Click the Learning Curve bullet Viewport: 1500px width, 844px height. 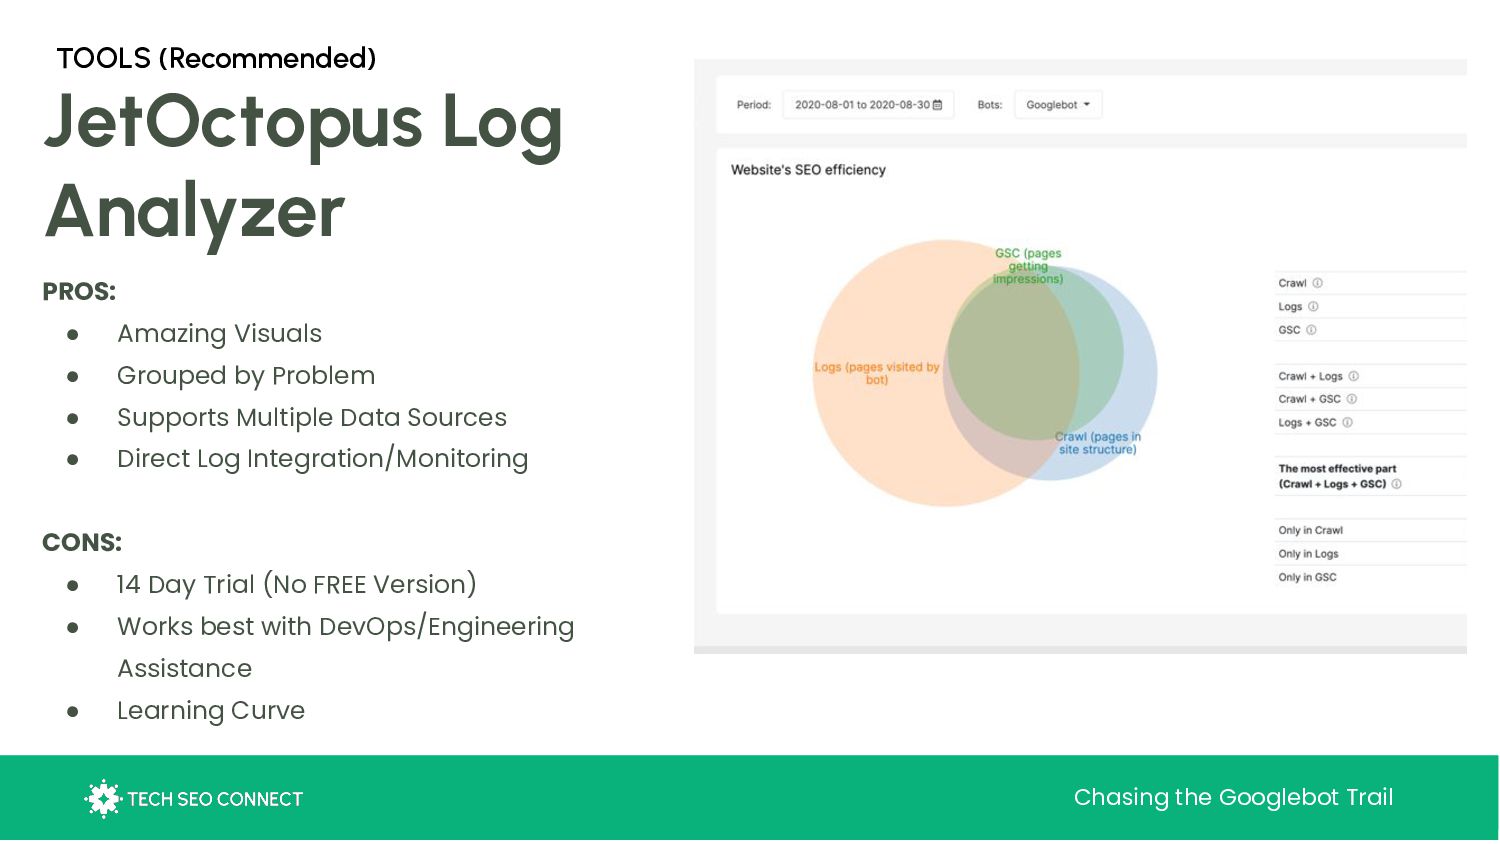click(x=211, y=711)
